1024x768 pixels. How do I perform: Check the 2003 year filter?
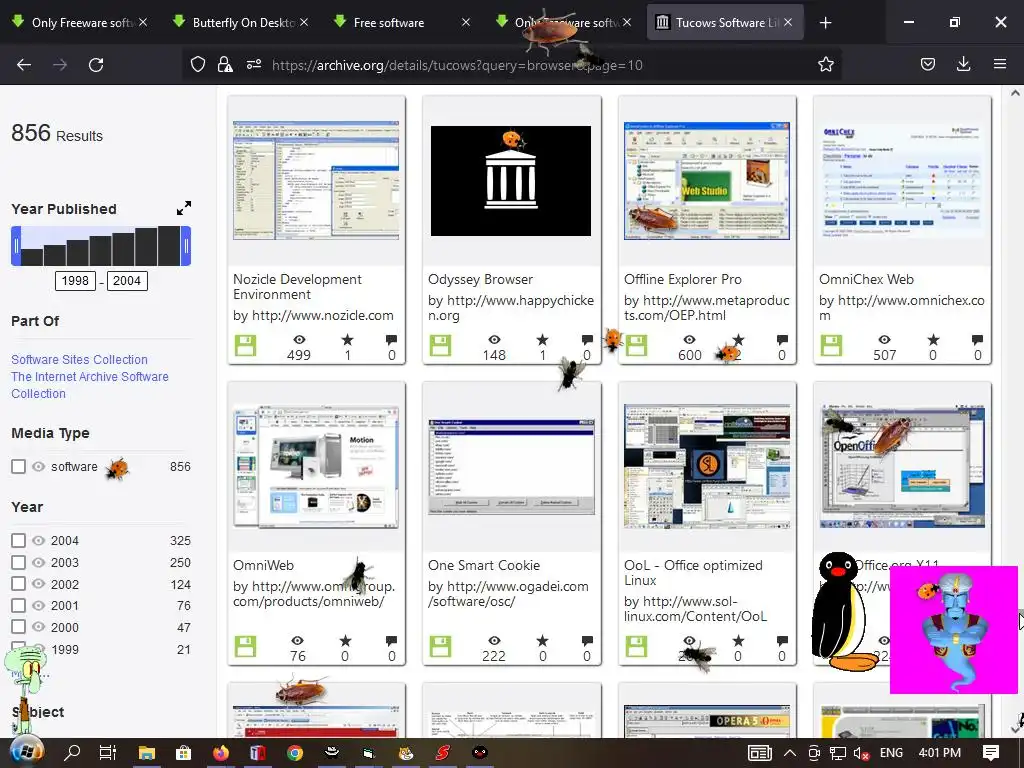[18, 562]
